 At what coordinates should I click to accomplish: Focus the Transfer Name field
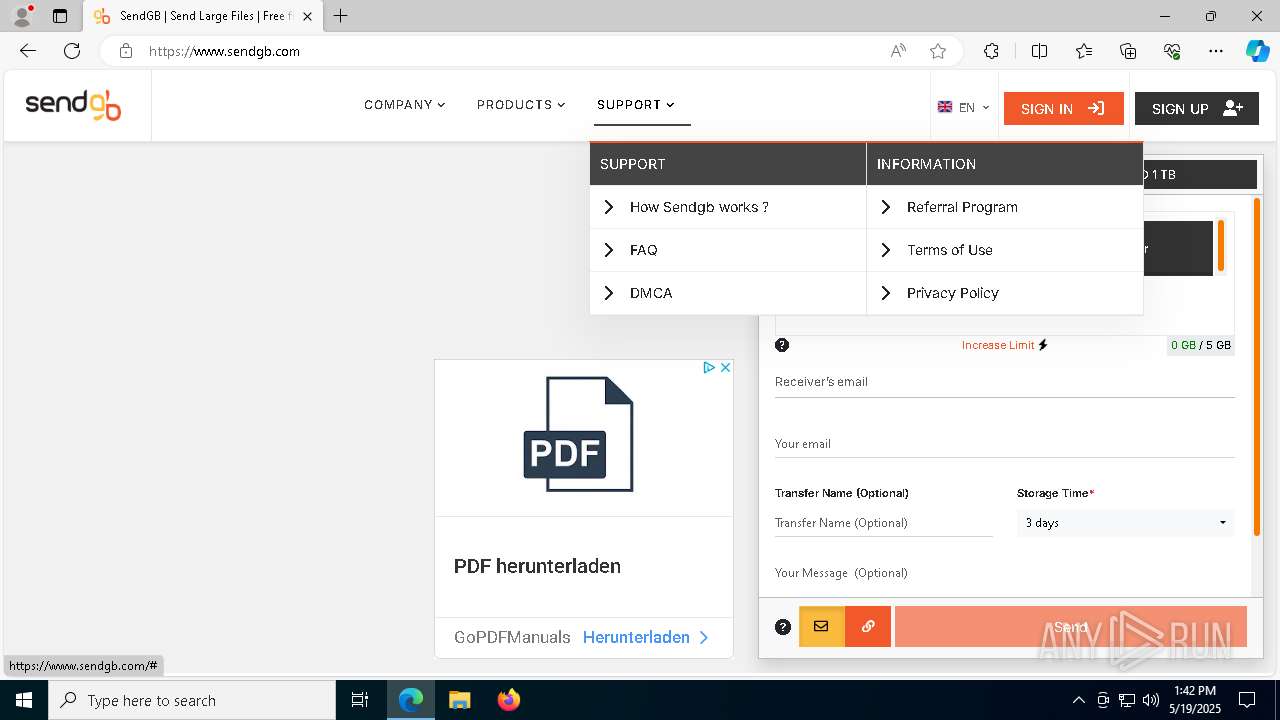[884, 523]
